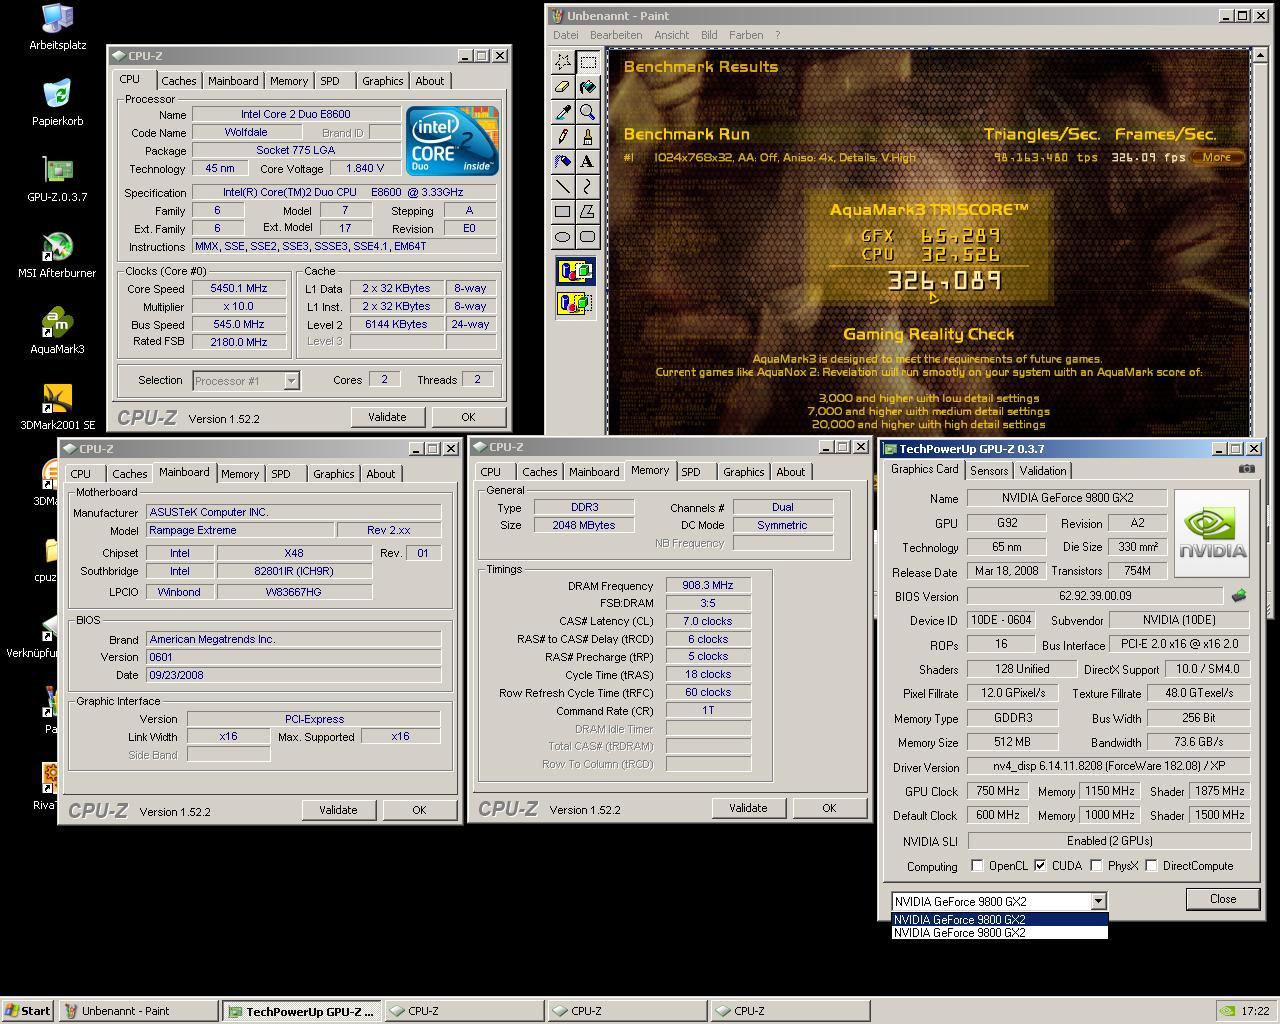Click the More button in AquaMark results

[1217, 157]
